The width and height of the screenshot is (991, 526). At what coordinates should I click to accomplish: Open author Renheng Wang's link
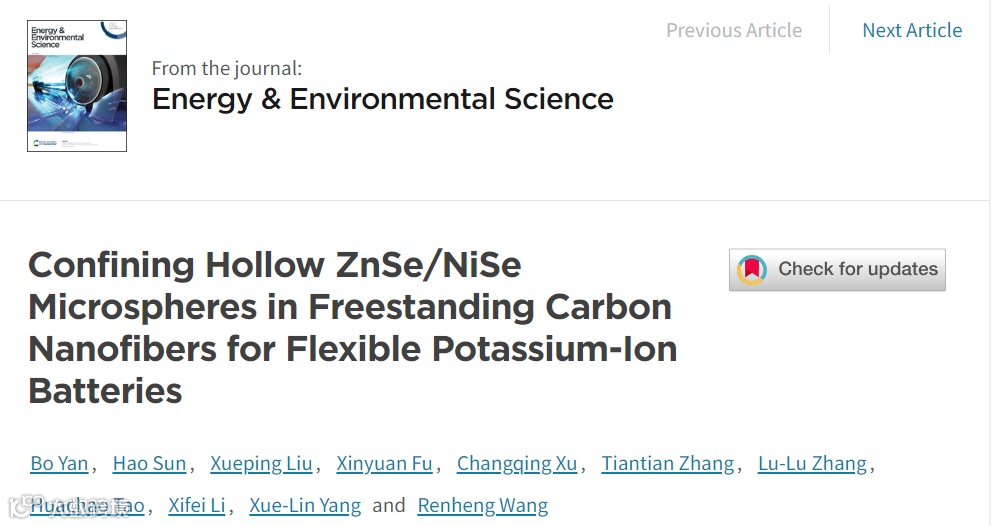(483, 505)
